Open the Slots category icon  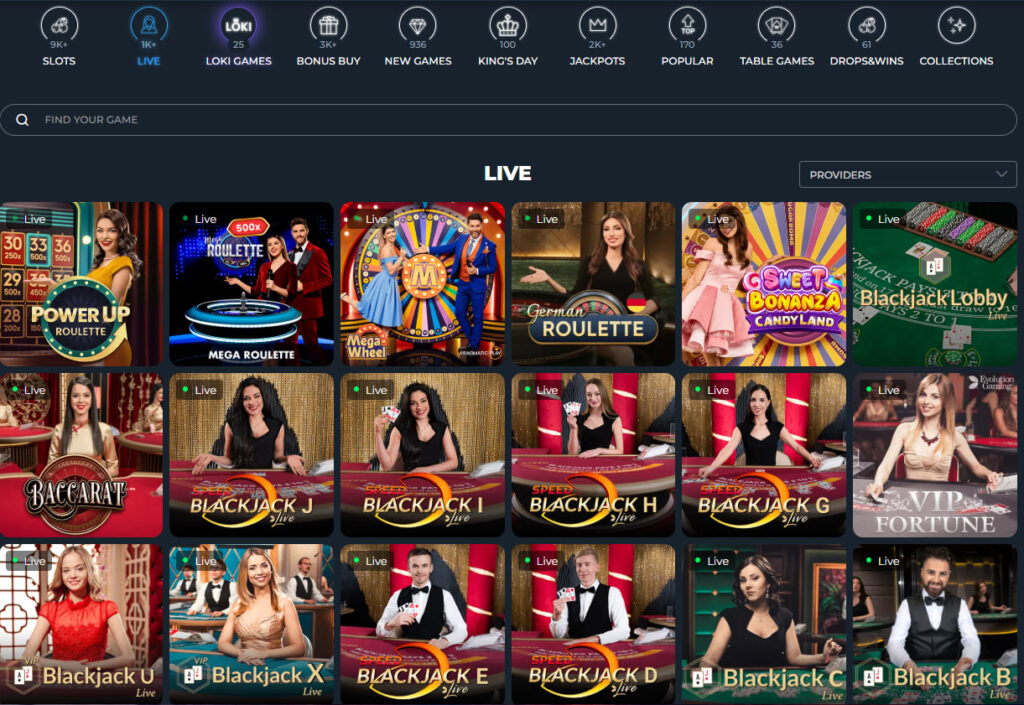click(x=59, y=25)
